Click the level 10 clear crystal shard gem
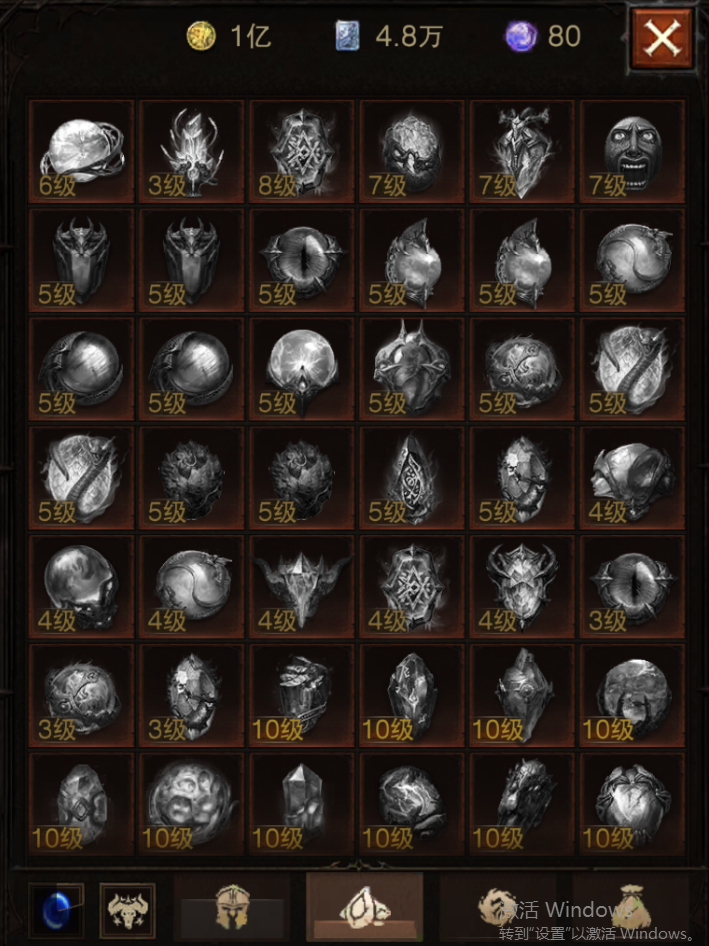The image size is (709, 946). point(302,804)
